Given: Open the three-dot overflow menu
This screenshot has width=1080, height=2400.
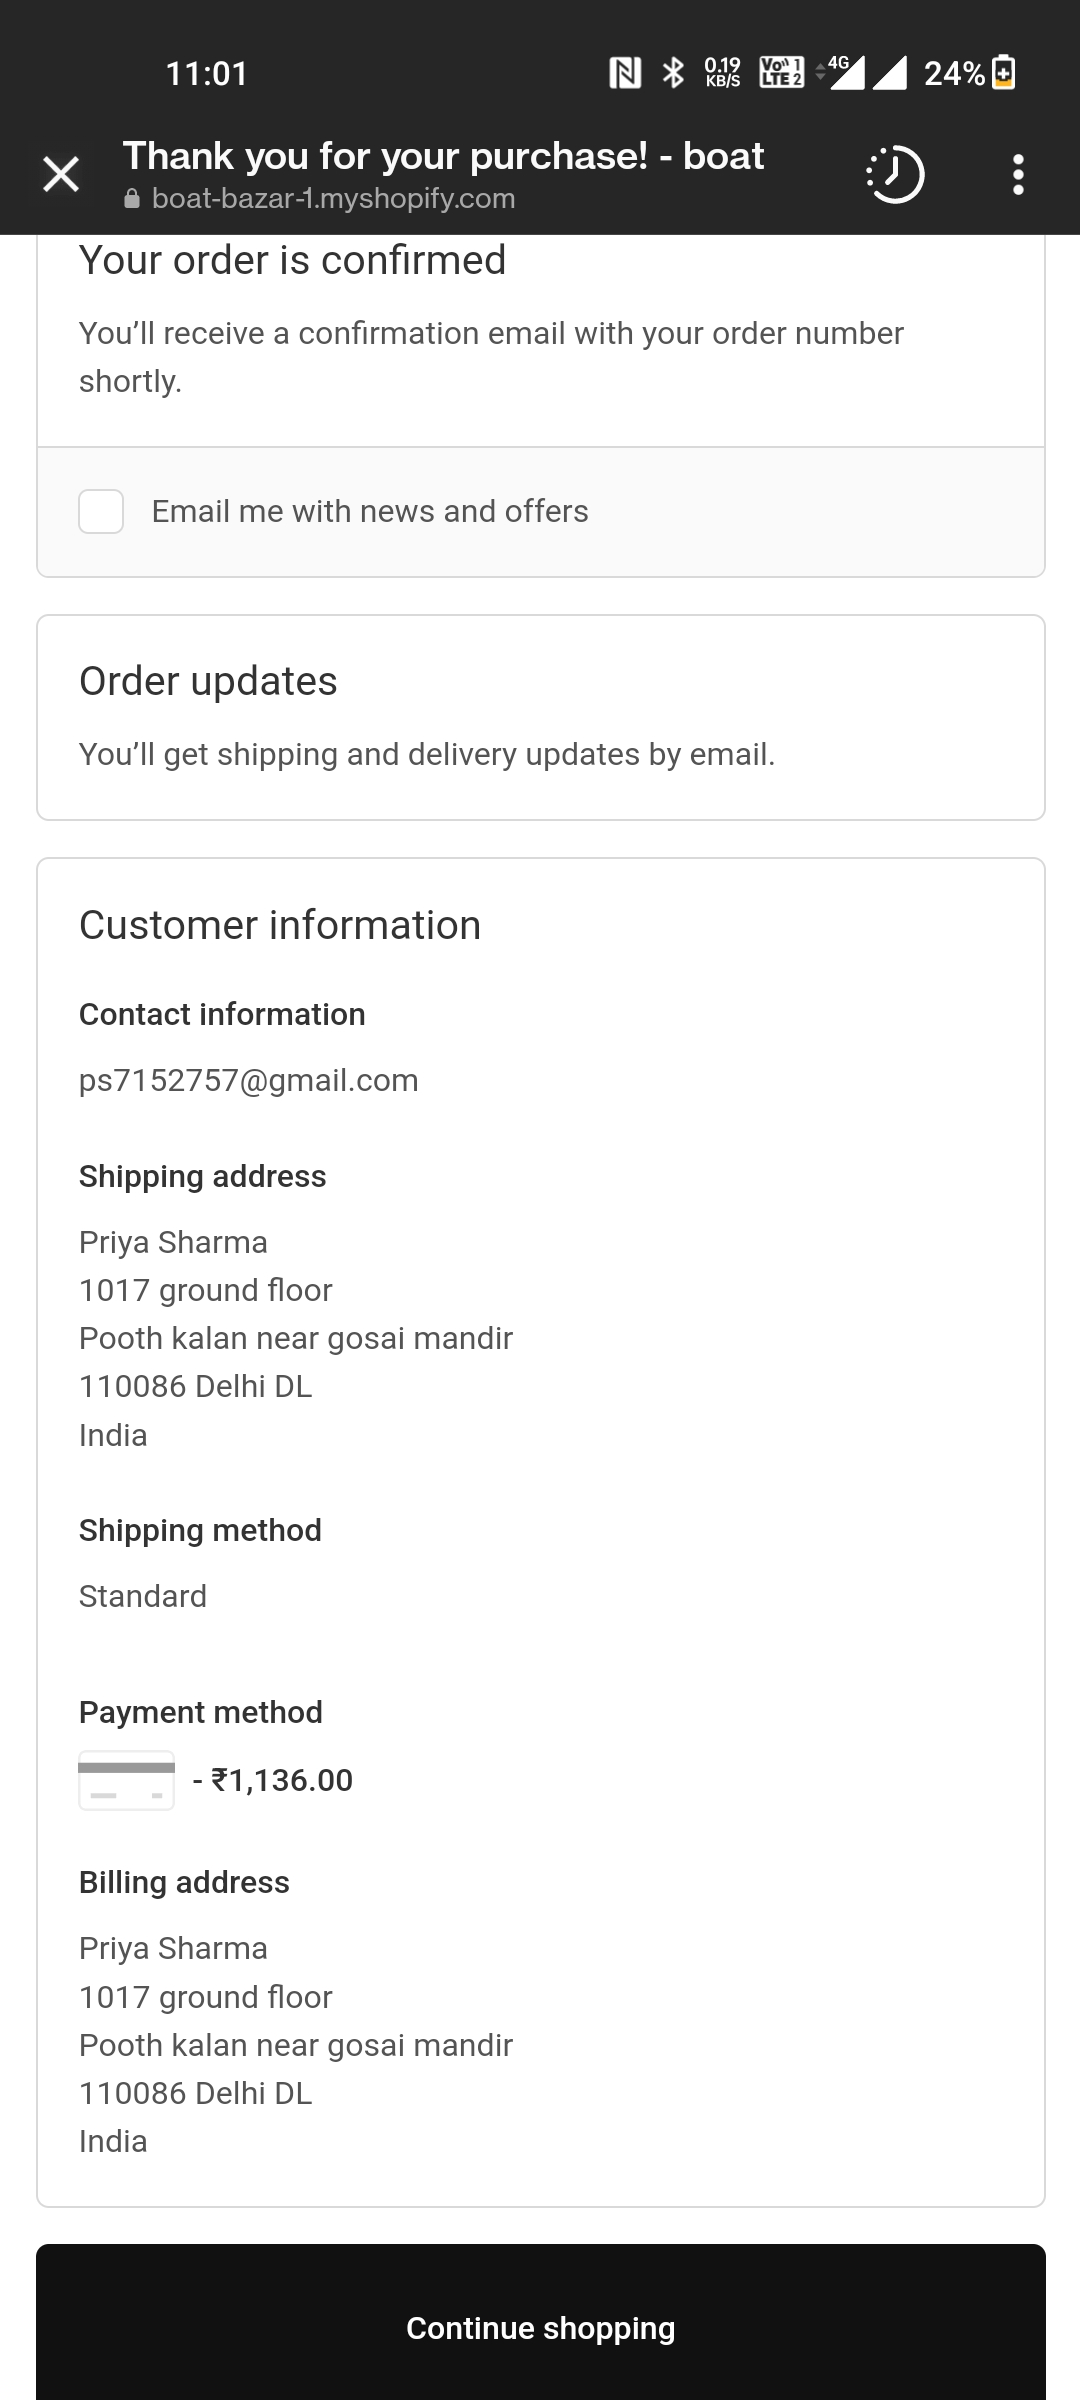Looking at the screenshot, I should tap(1018, 175).
